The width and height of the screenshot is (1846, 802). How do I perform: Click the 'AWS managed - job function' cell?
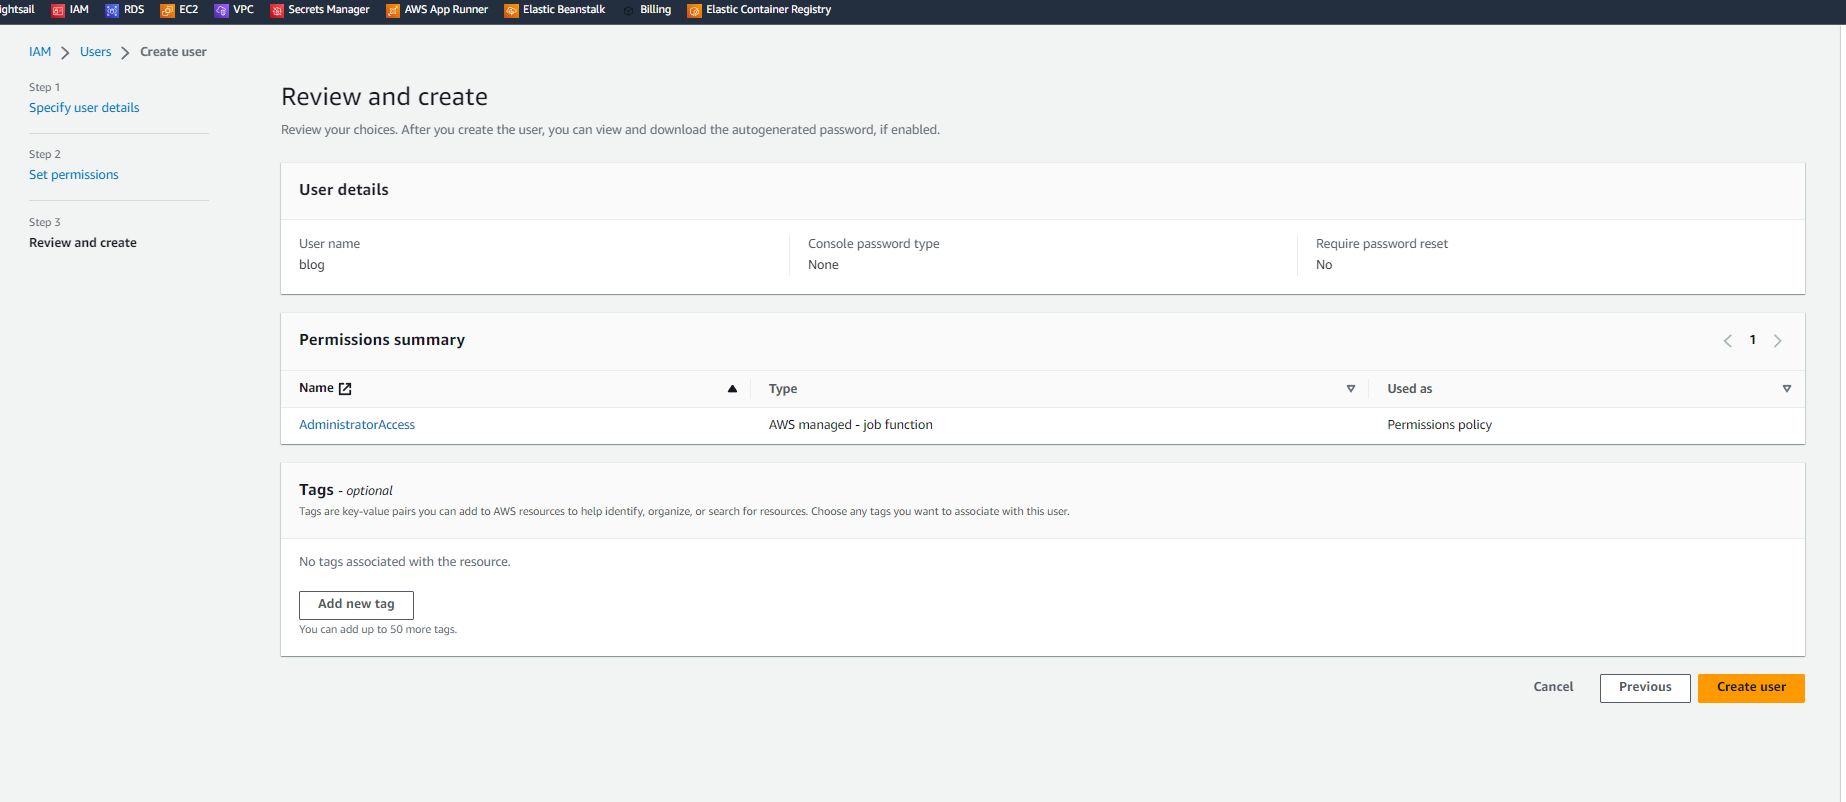pyautogui.click(x=851, y=425)
